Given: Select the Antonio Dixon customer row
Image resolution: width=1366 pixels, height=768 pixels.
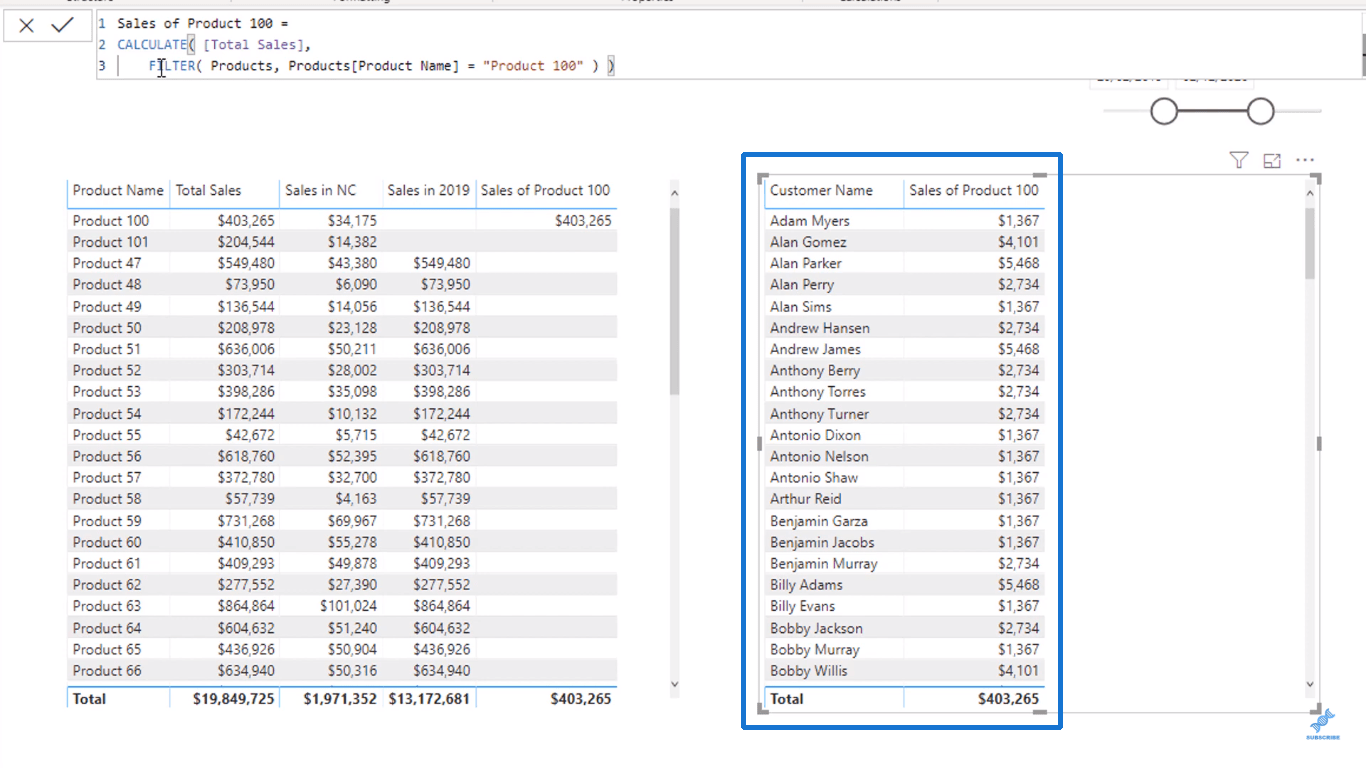Looking at the screenshot, I should [x=905, y=435].
